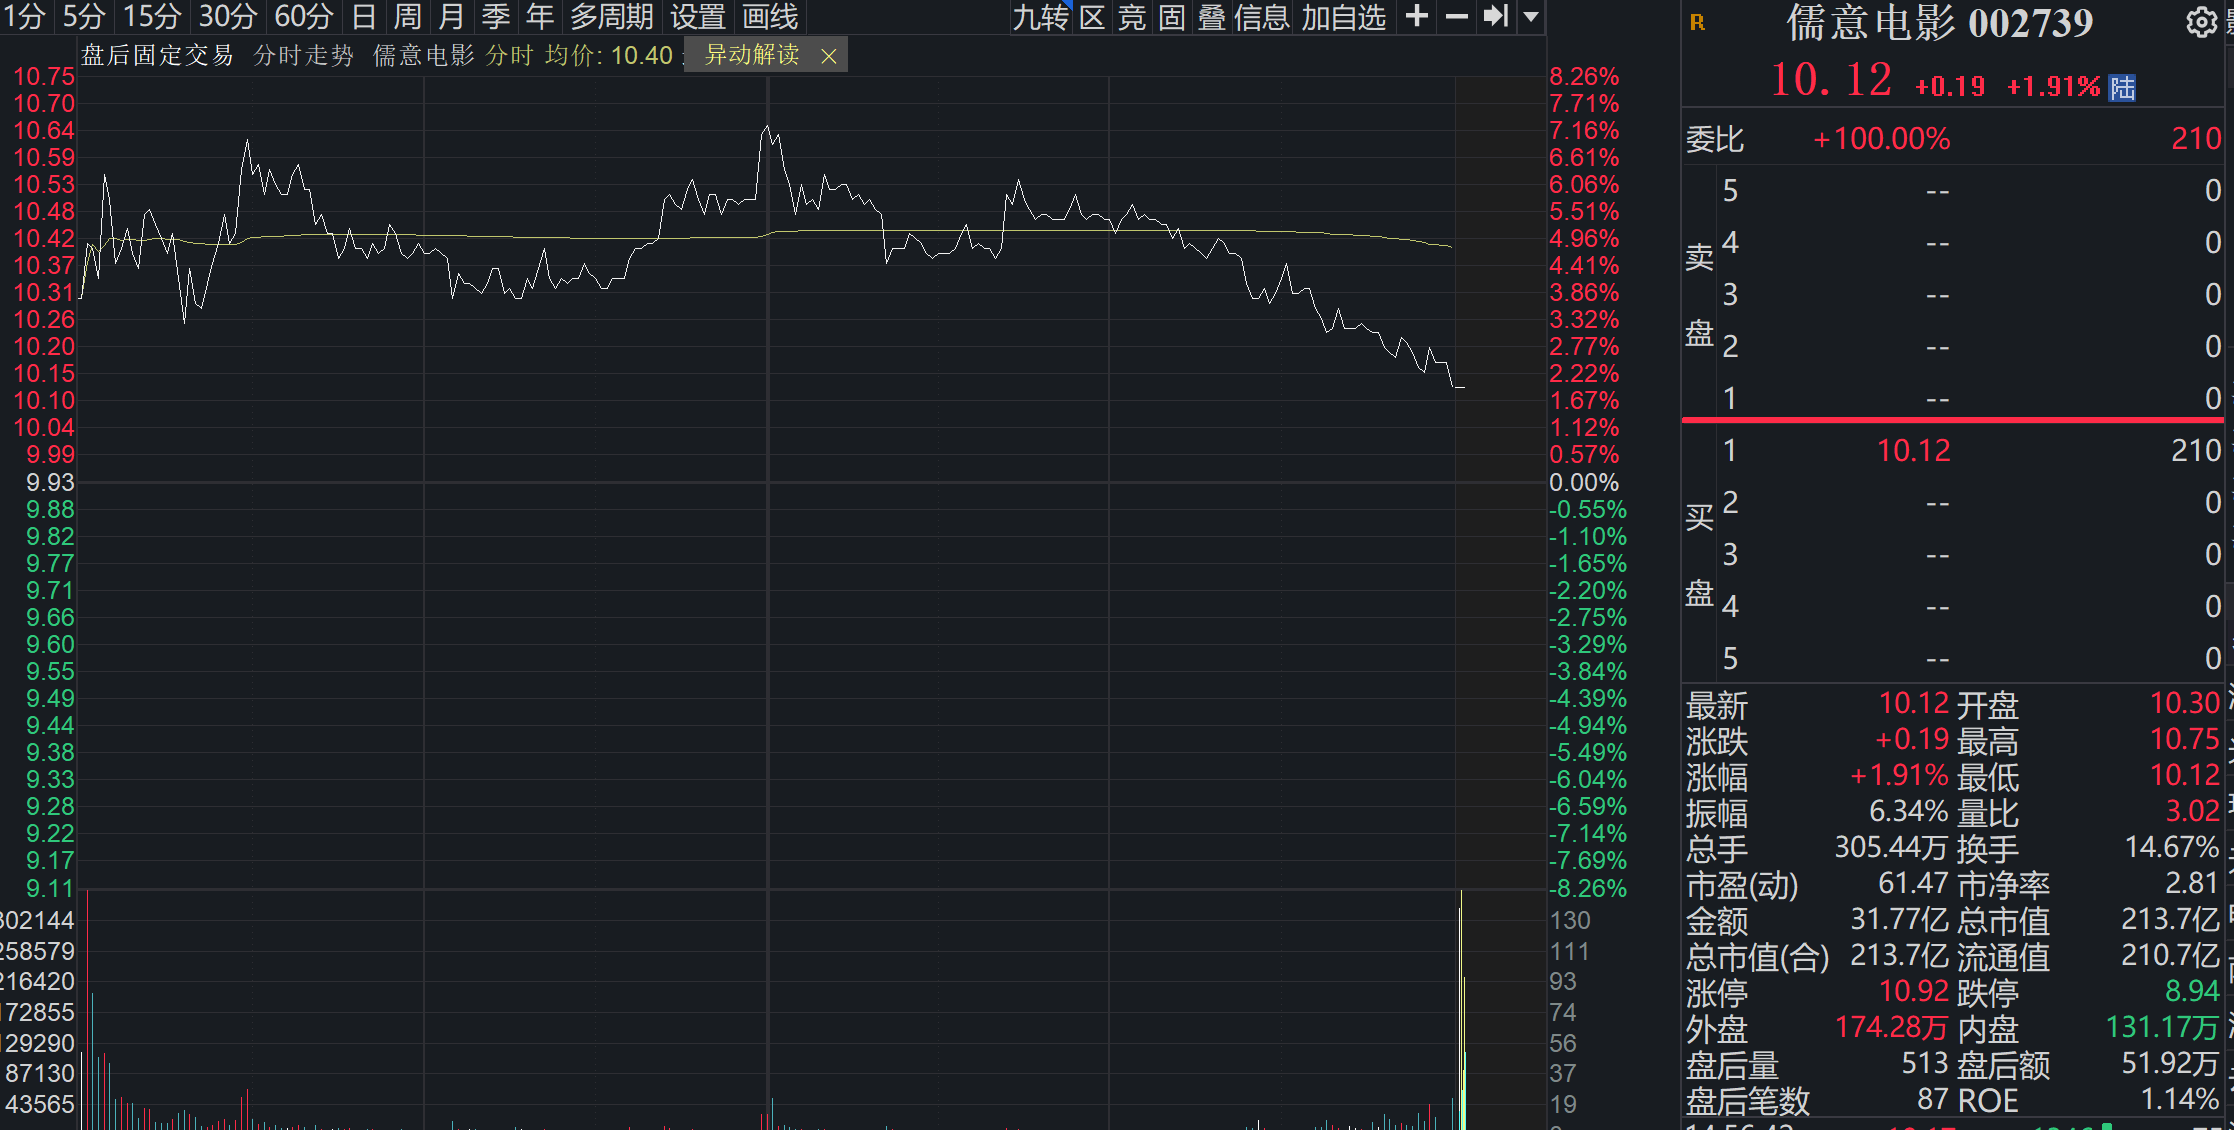The width and height of the screenshot is (2234, 1130).
Task: Click the 开盘 value 10.30
Action: point(2185,704)
